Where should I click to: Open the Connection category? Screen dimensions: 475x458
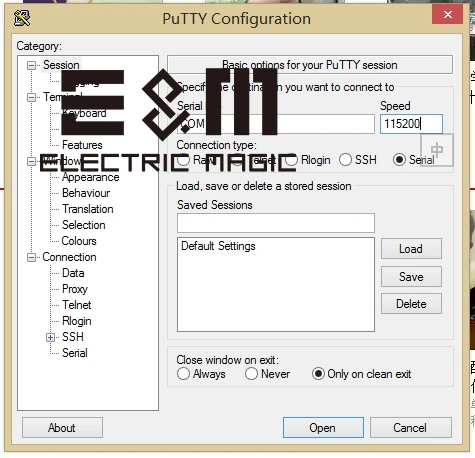(69, 257)
